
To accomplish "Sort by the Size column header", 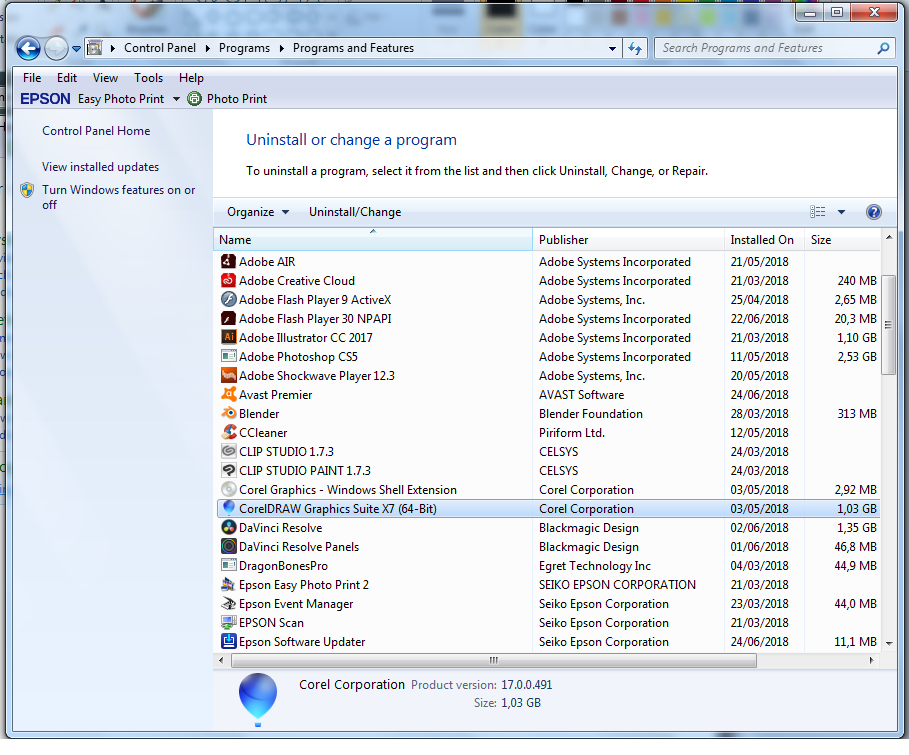I will pyautogui.click(x=842, y=239).
